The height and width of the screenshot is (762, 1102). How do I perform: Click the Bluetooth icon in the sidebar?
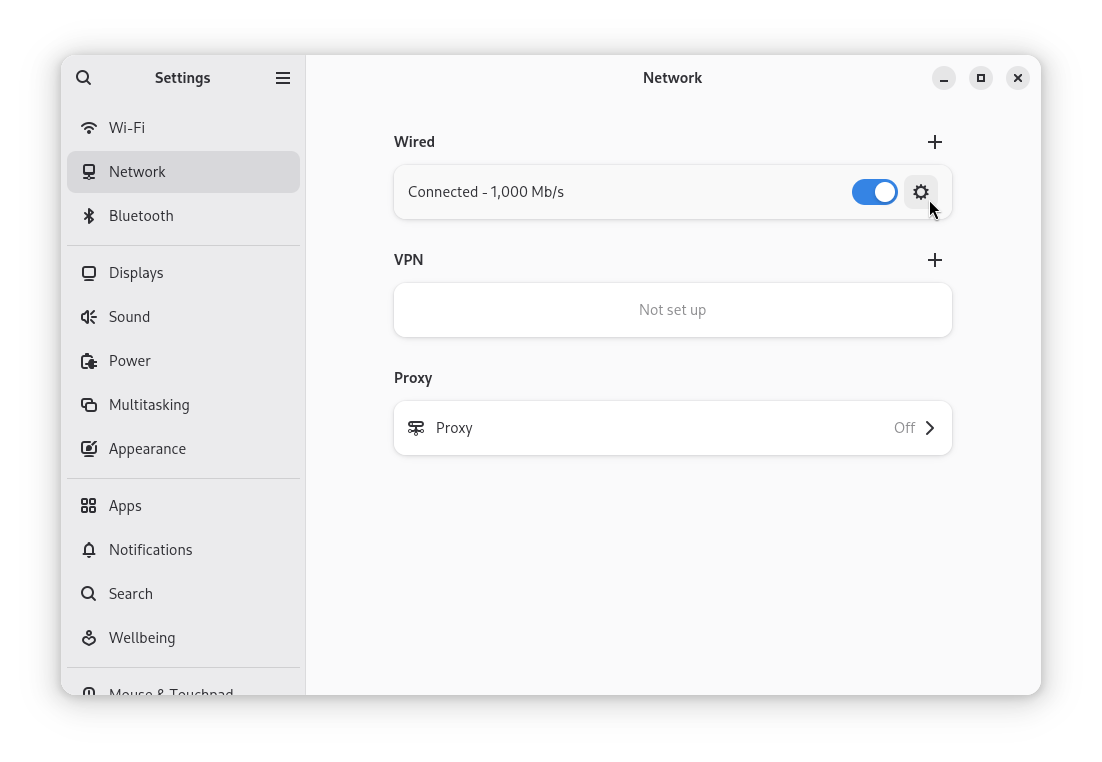pos(89,215)
